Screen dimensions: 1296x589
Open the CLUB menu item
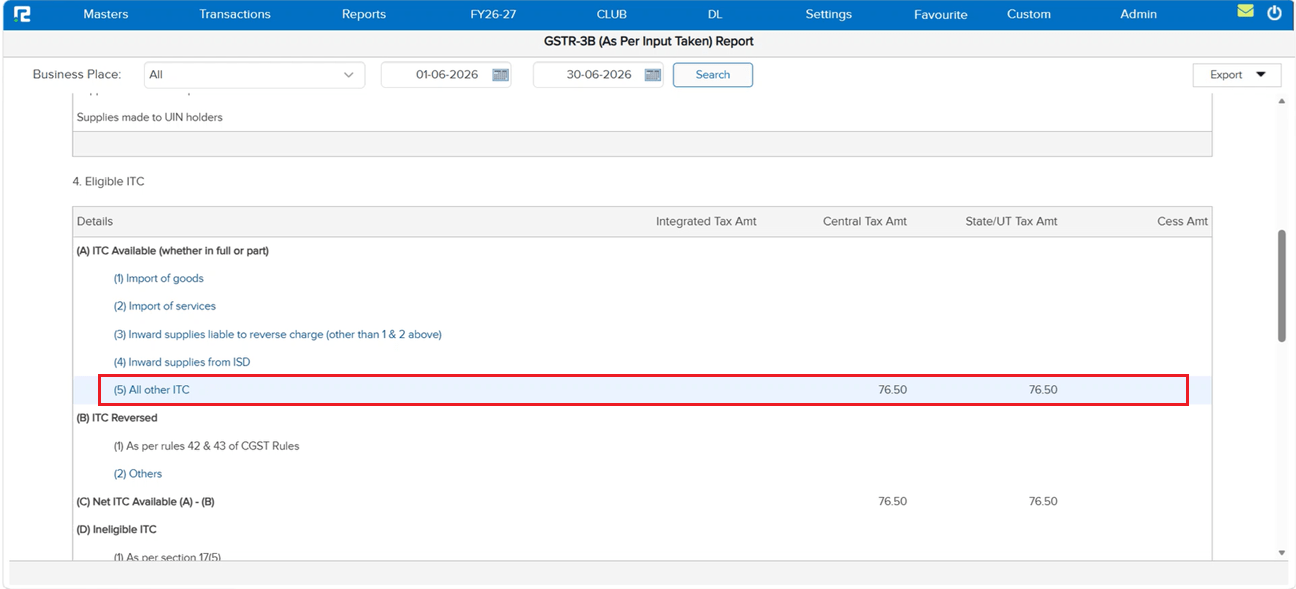[x=611, y=14]
